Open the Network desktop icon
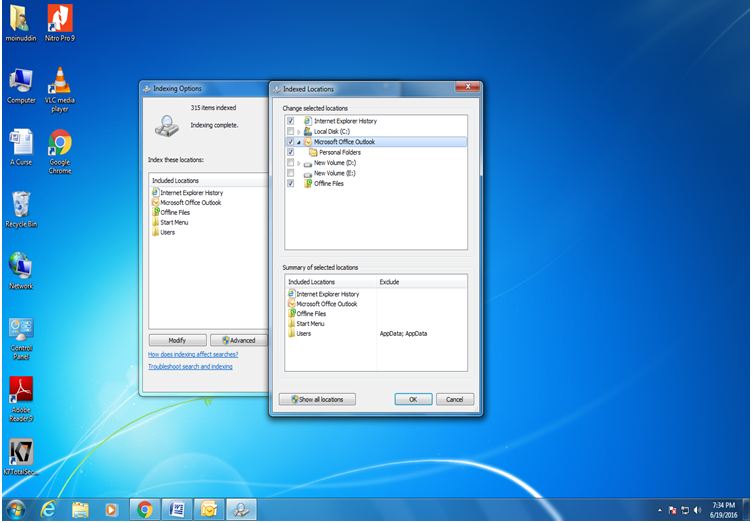Viewport: 753px width, 523px height. [21, 271]
